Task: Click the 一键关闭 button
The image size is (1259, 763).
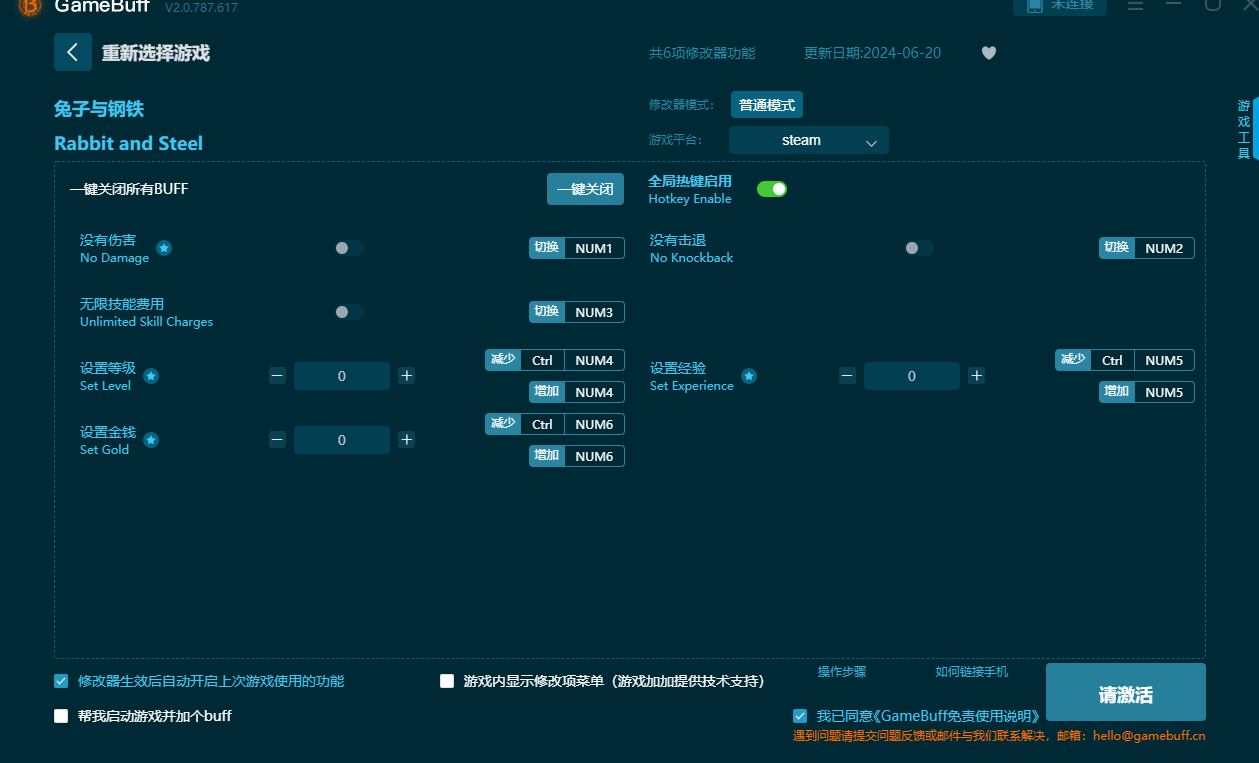Action: click(x=585, y=189)
